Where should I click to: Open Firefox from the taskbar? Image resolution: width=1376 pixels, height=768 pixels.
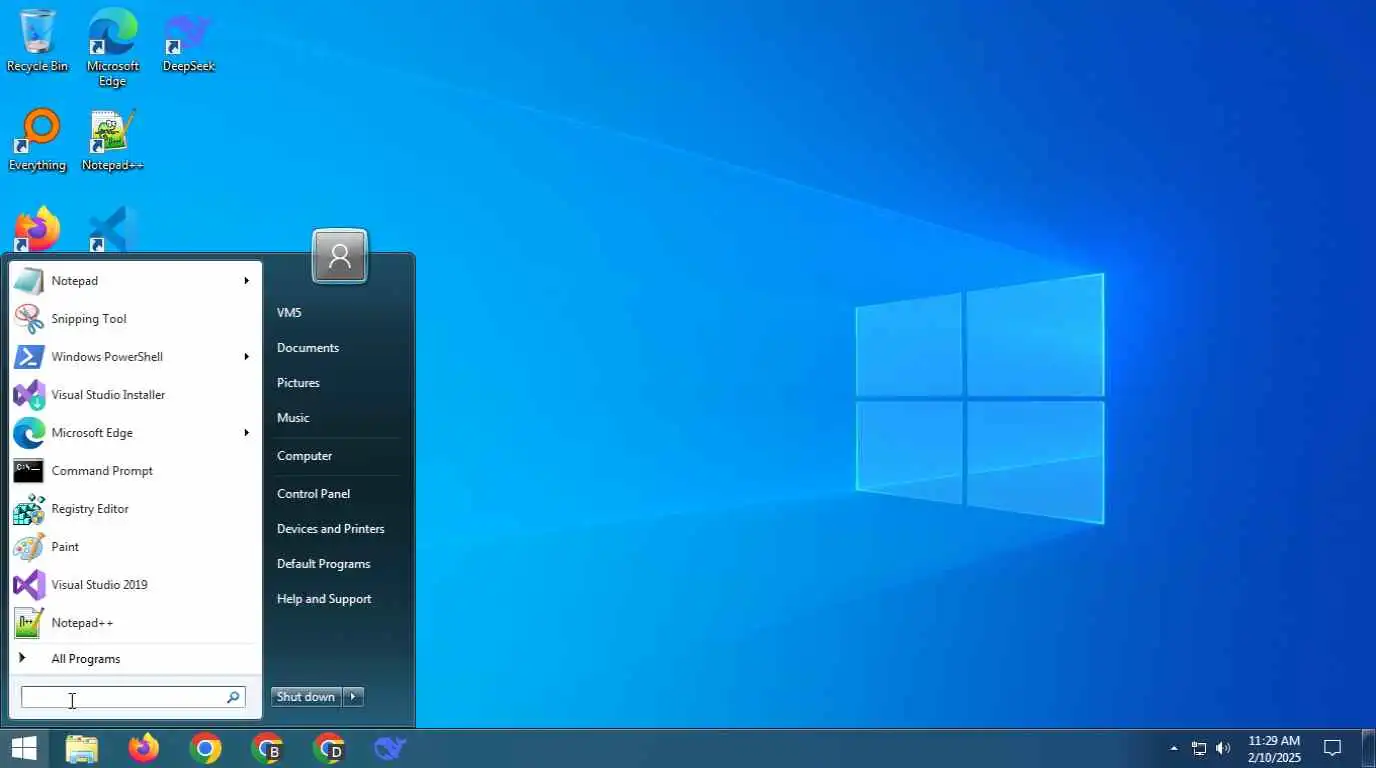coord(144,748)
